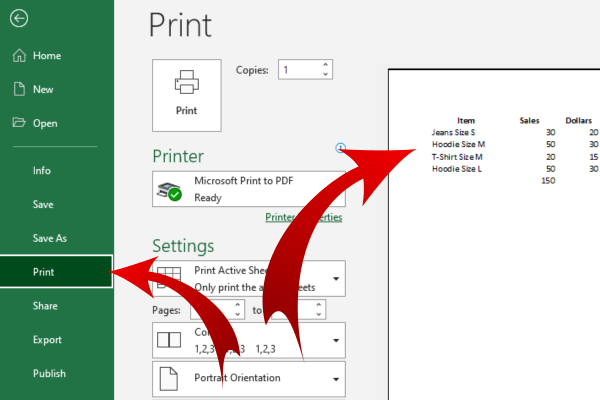The height and width of the screenshot is (400, 600).
Task: Click the 150 sales total in preview
Action: (548, 181)
